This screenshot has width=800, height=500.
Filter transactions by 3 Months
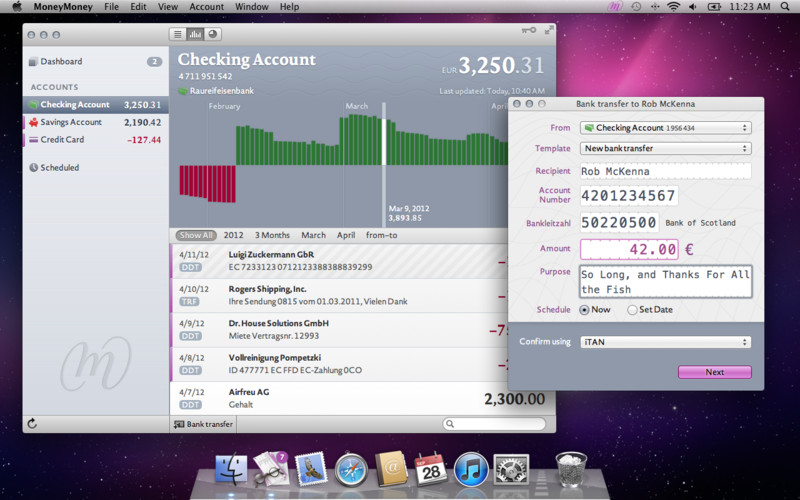(x=272, y=235)
